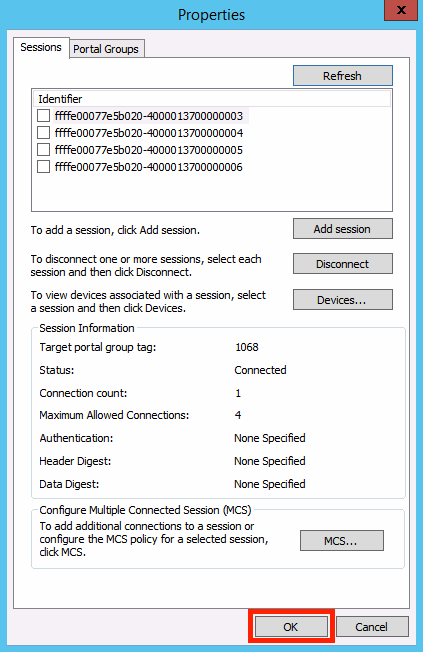Check the box for session ending in 0006
Viewport: 423px width, 652px height.
[44, 167]
